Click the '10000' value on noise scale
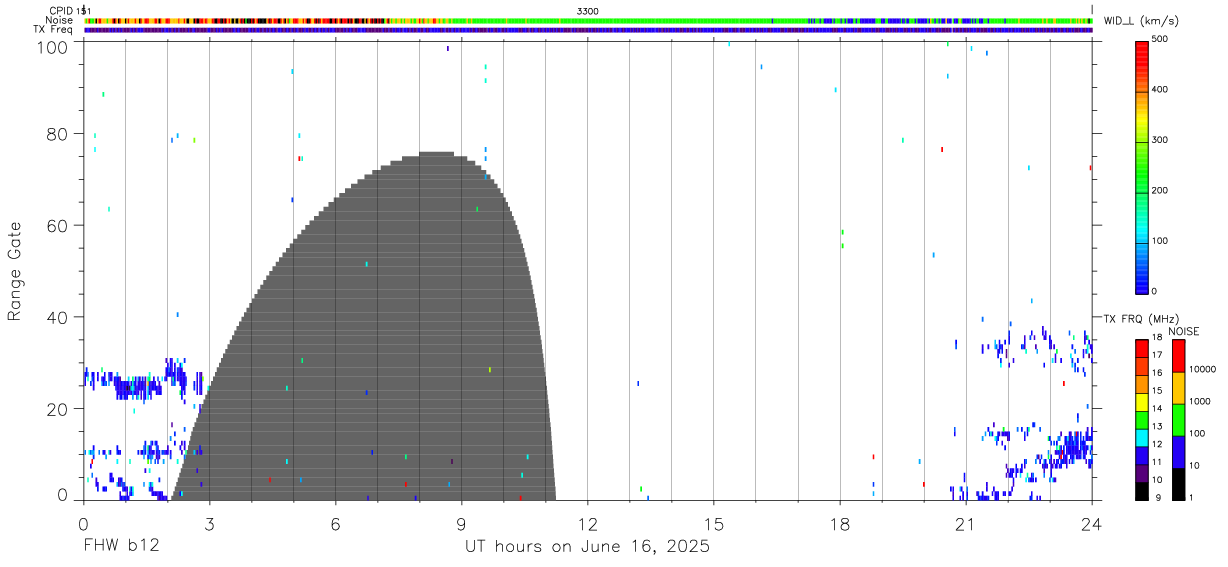This screenshot has width=1228, height=567. coord(1202,369)
